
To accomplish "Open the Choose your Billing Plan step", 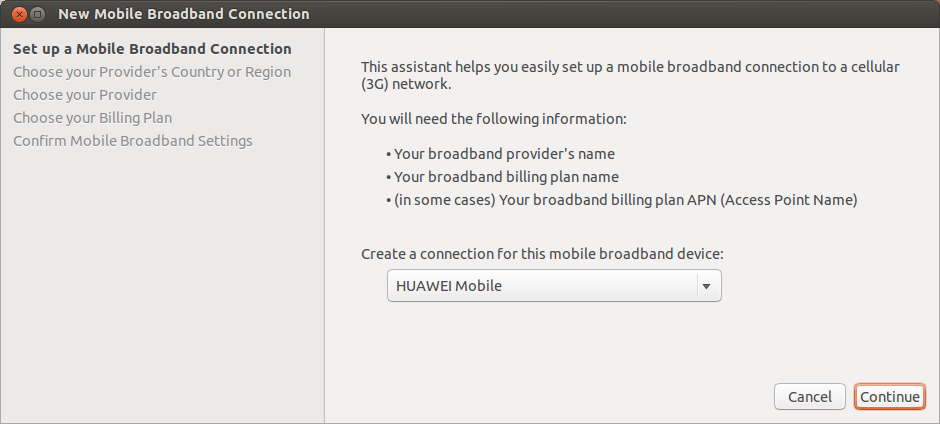I will [x=93, y=118].
